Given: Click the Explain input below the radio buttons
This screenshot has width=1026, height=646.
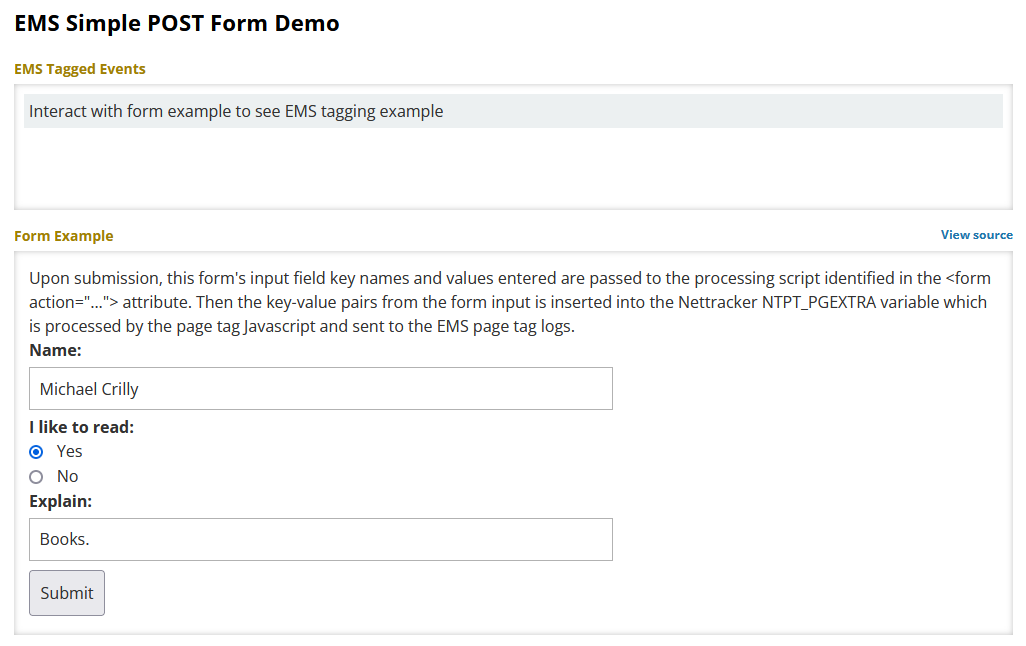Looking at the screenshot, I should [320, 539].
